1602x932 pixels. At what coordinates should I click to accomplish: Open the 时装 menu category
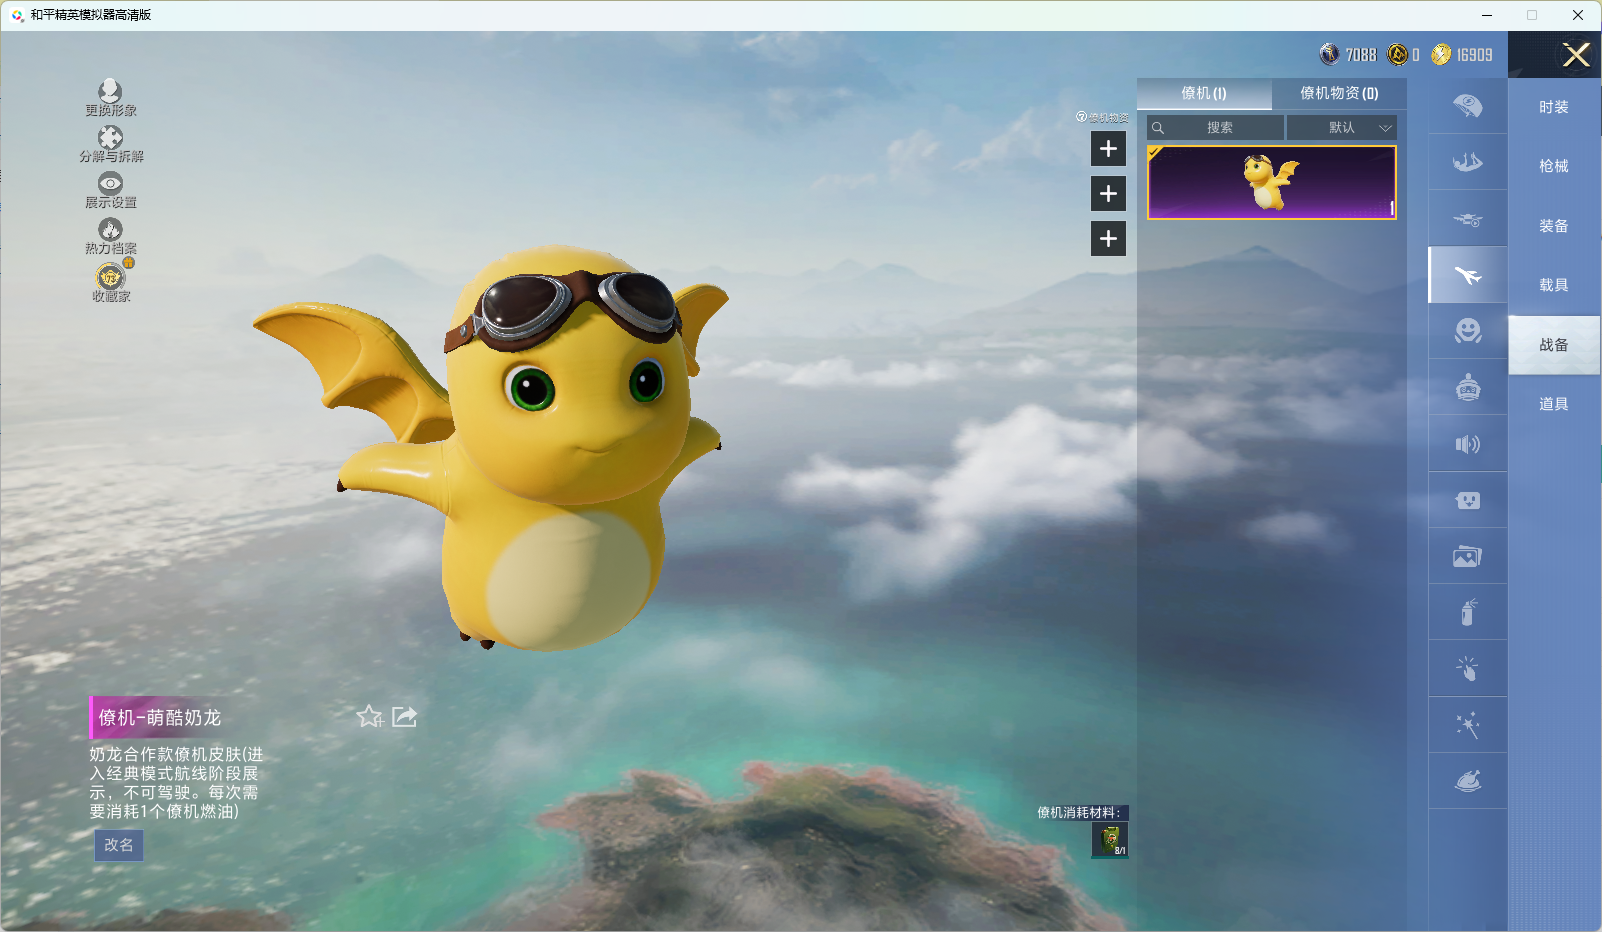click(x=1553, y=107)
